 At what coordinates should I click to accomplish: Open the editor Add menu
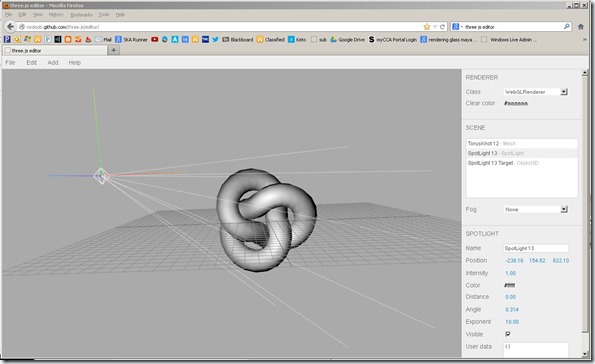pyautogui.click(x=53, y=63)
